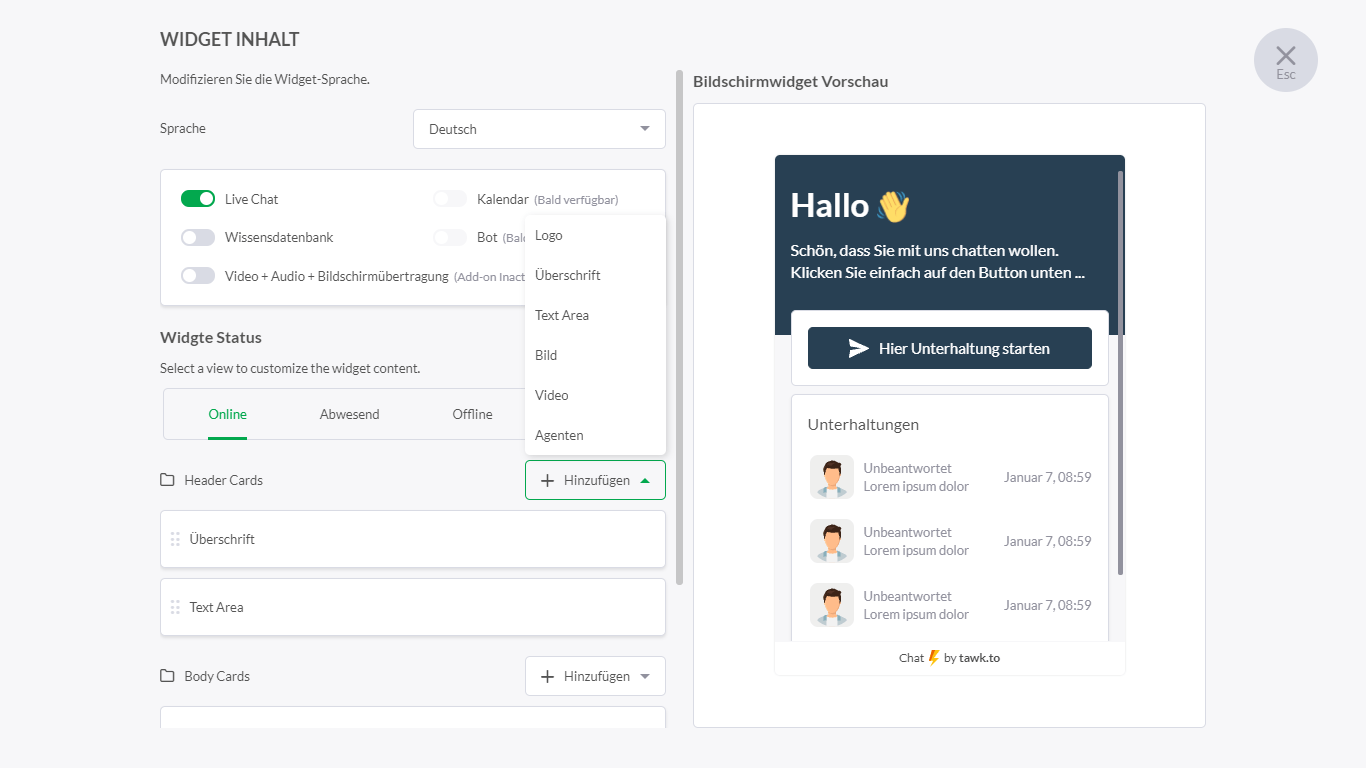Toggle Video + Audio + Bildschirmübertragung

coord(198,276)
